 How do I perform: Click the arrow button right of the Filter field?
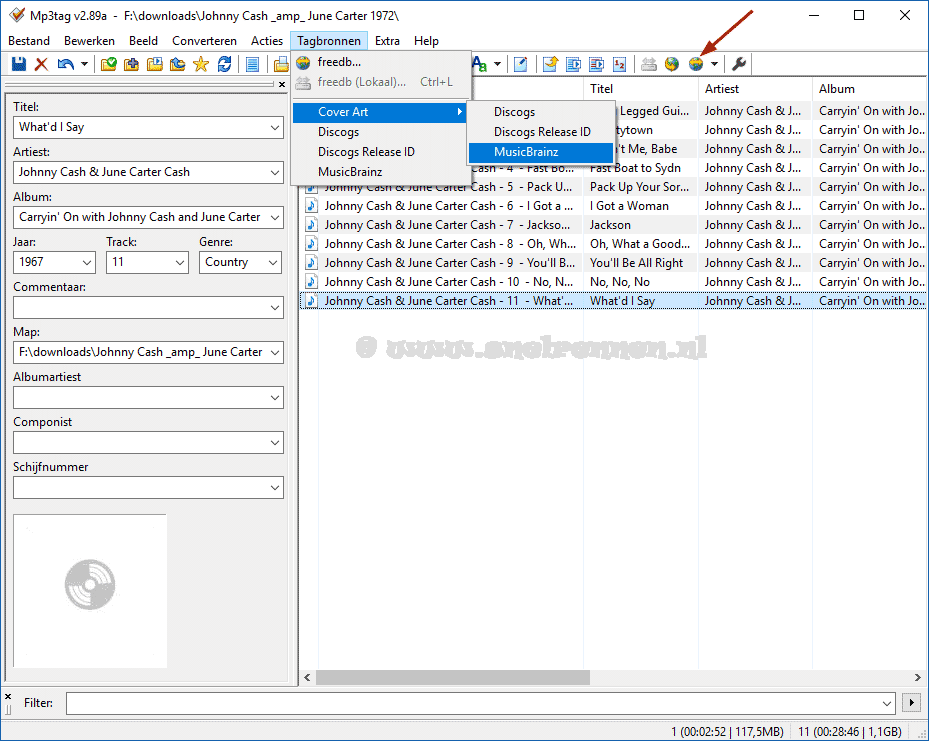(x=911, y=703)
